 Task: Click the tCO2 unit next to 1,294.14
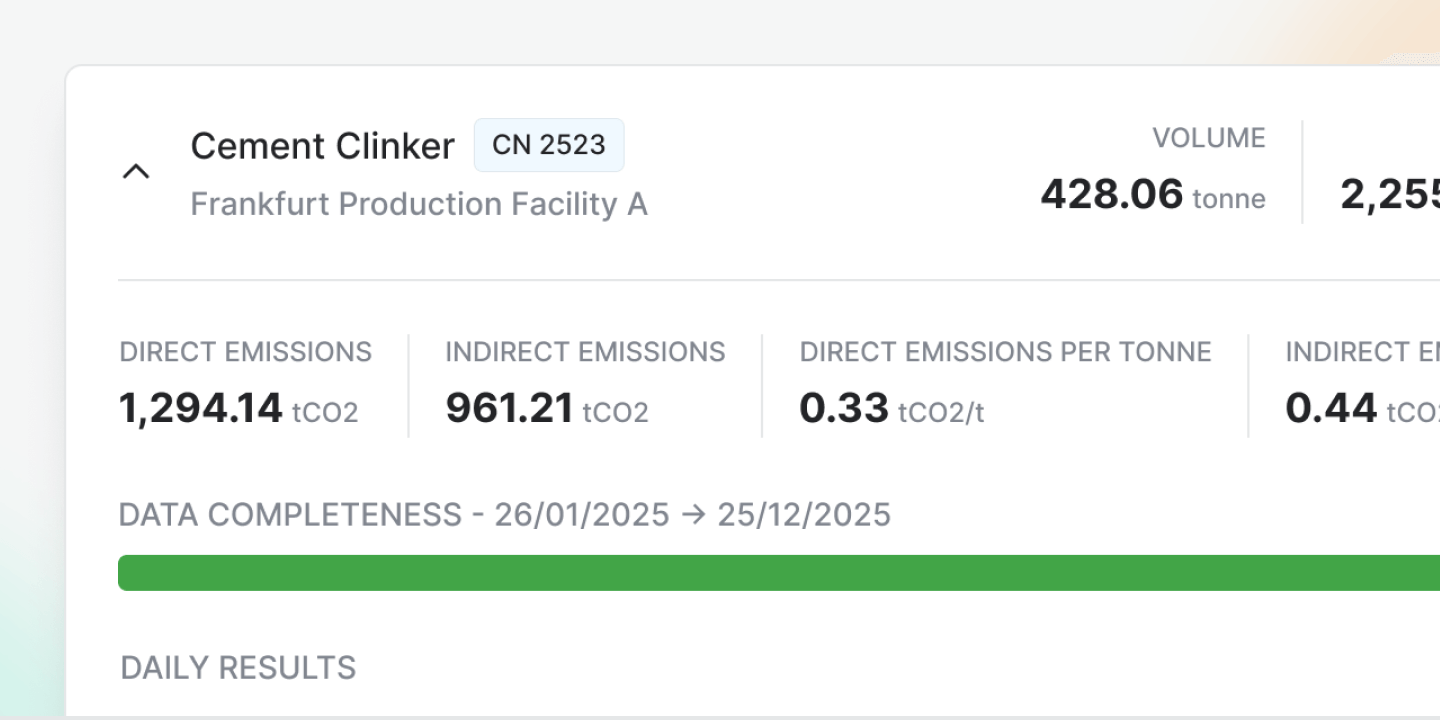coord(324,412)
